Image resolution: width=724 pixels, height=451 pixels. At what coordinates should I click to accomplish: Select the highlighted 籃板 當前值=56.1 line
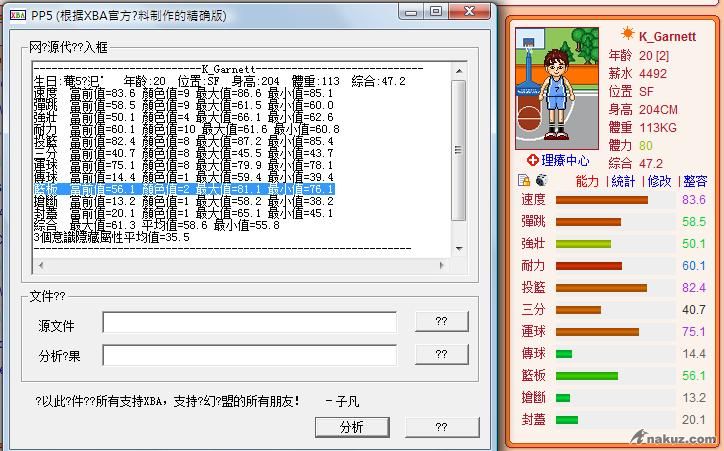coord(184,189)
